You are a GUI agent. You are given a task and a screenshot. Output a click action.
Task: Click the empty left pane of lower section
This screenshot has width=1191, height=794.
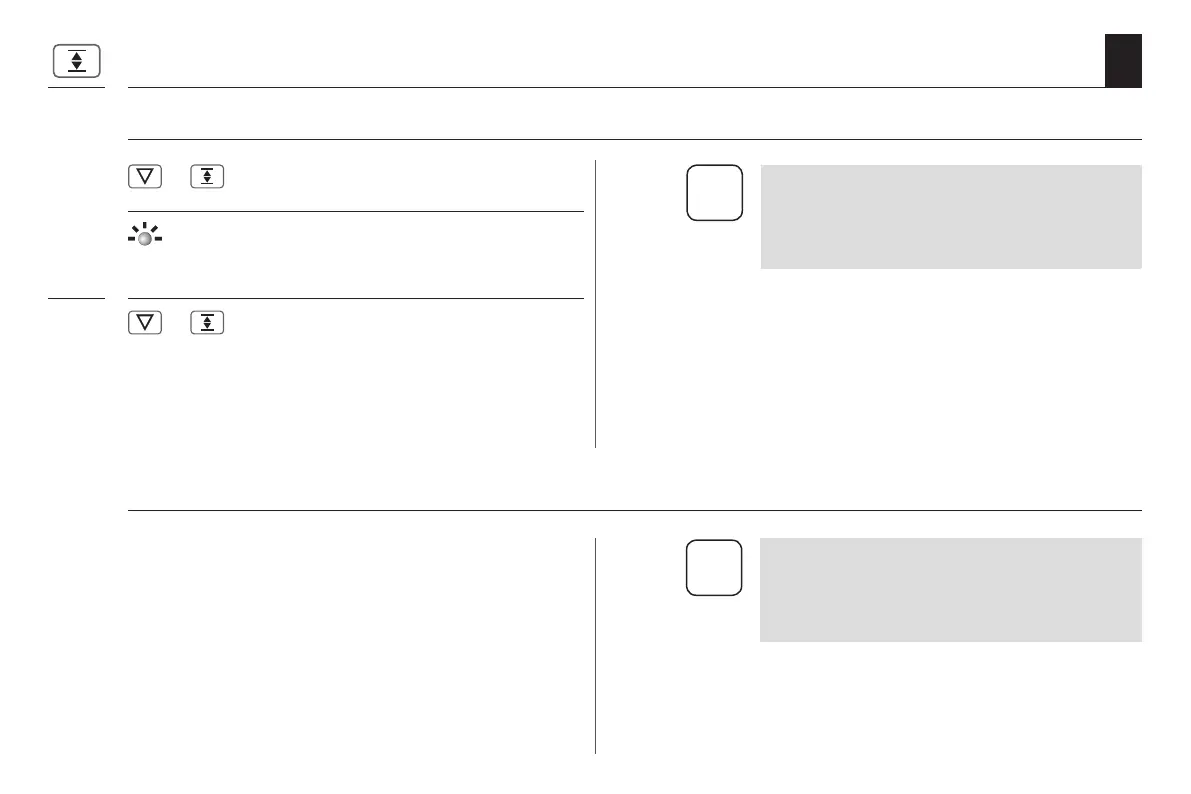[x=360, y=645]
